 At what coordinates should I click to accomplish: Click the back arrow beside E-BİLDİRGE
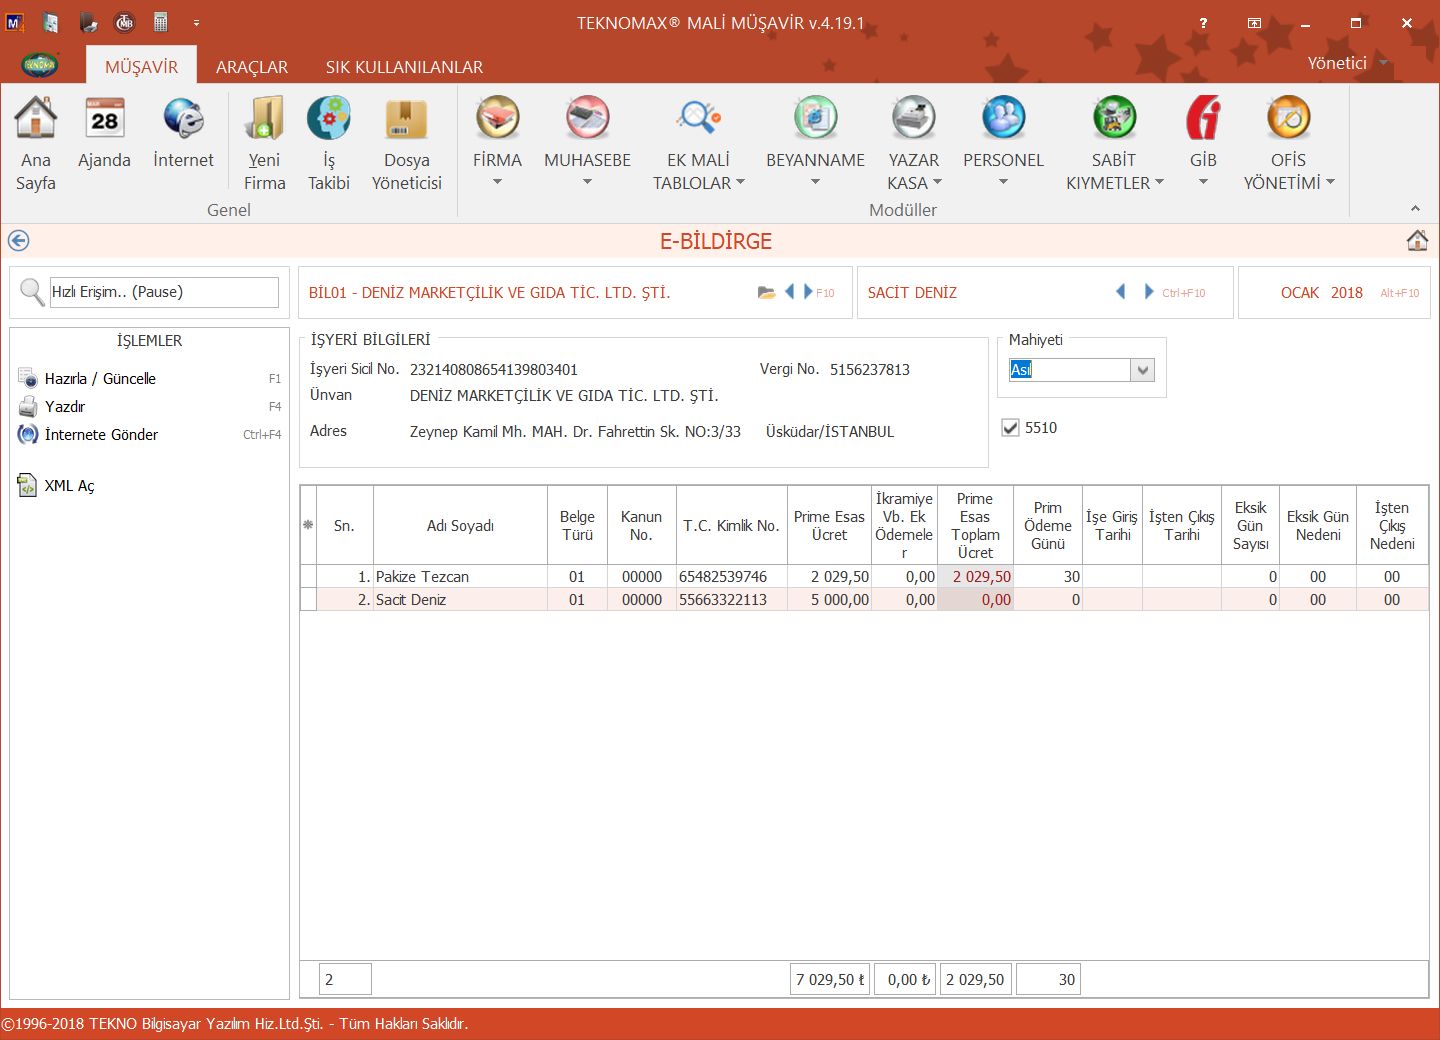[x=18, y=241]
